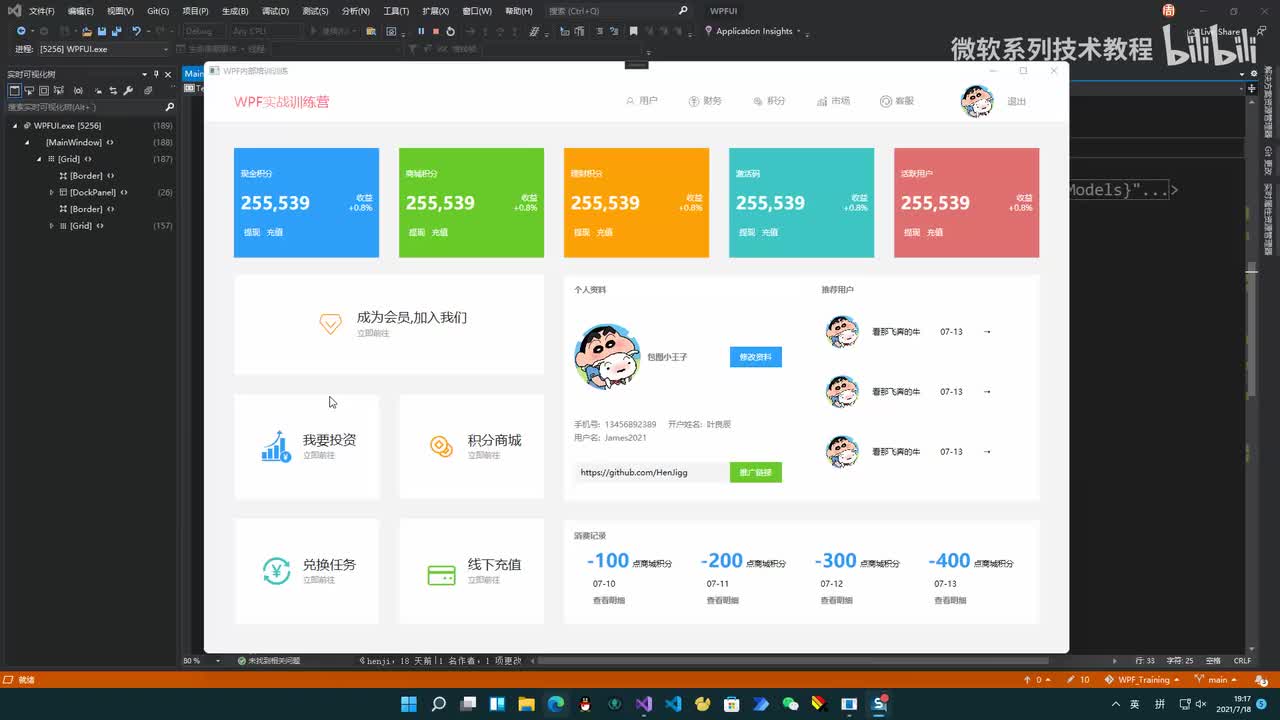The image size is (1280, 720).
Task: Undo the last action from the toolbar
Action: pyautogui.click(x=137, y=31)
